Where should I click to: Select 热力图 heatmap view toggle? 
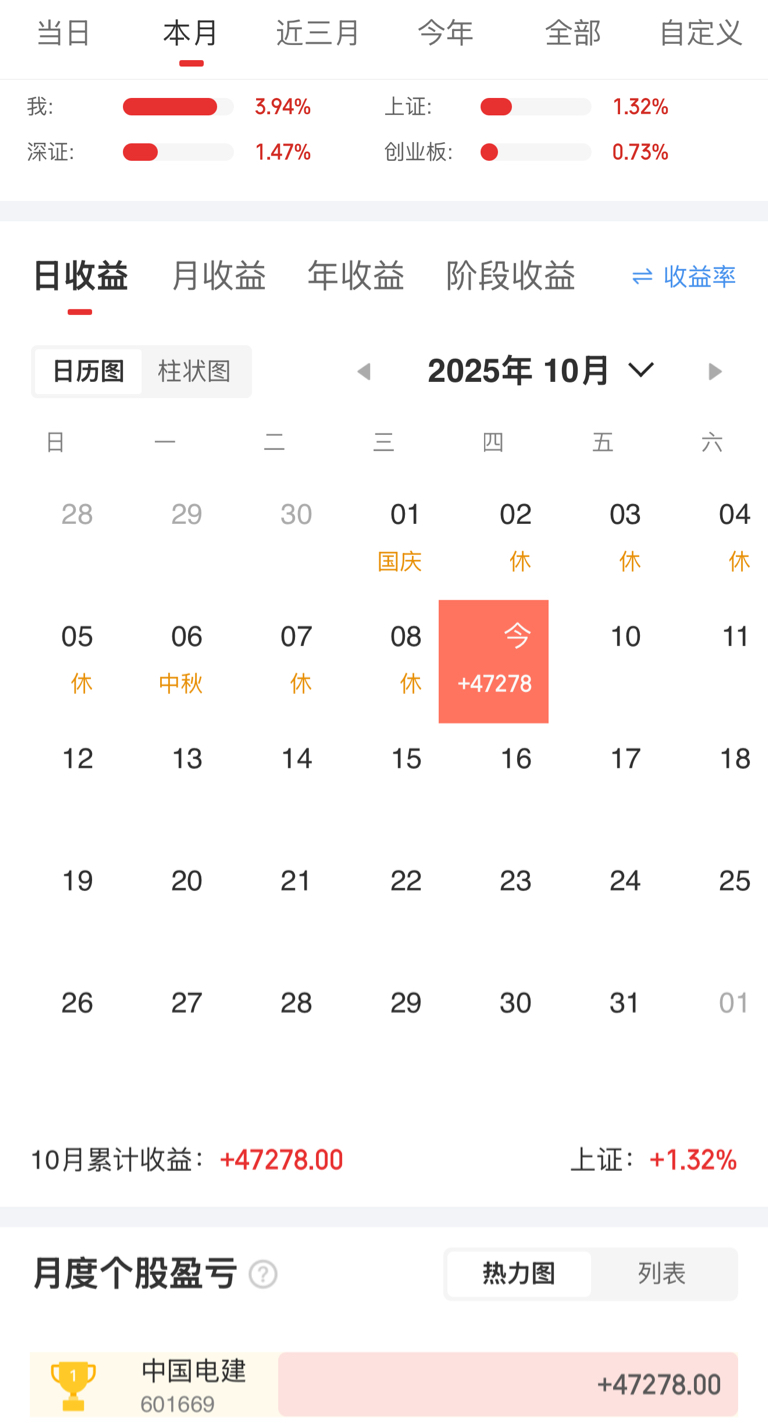[x=519, y=1274]
